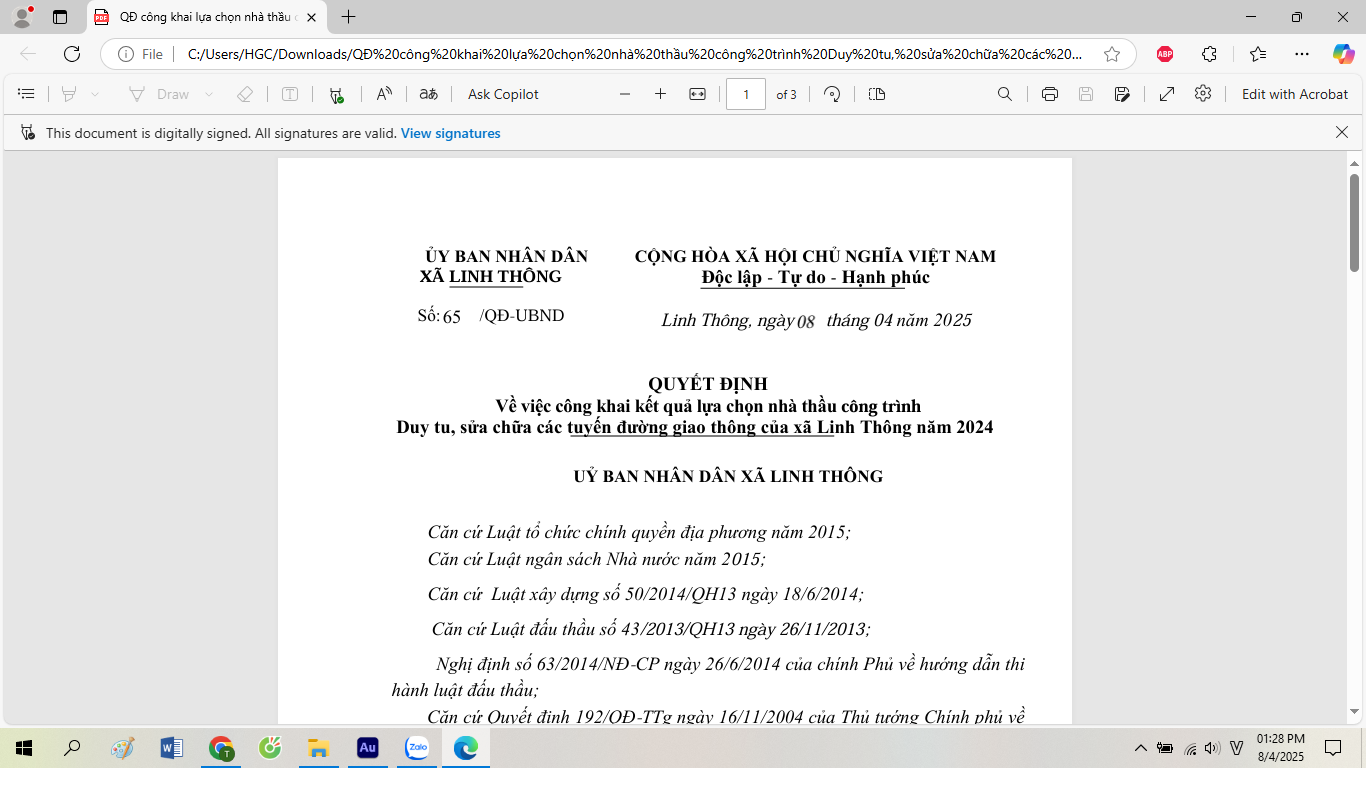Open a new tab

coord(348,17)
